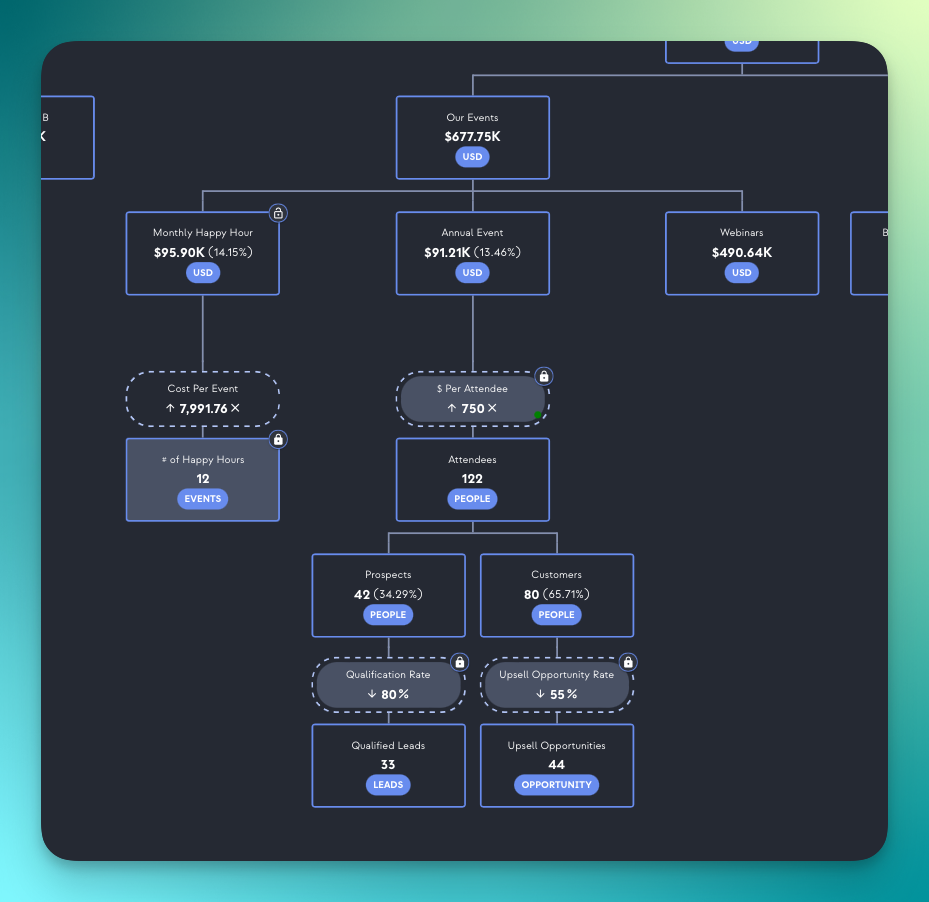
Task: Click the happy hours count 12
Action: [x=203, y=478]
